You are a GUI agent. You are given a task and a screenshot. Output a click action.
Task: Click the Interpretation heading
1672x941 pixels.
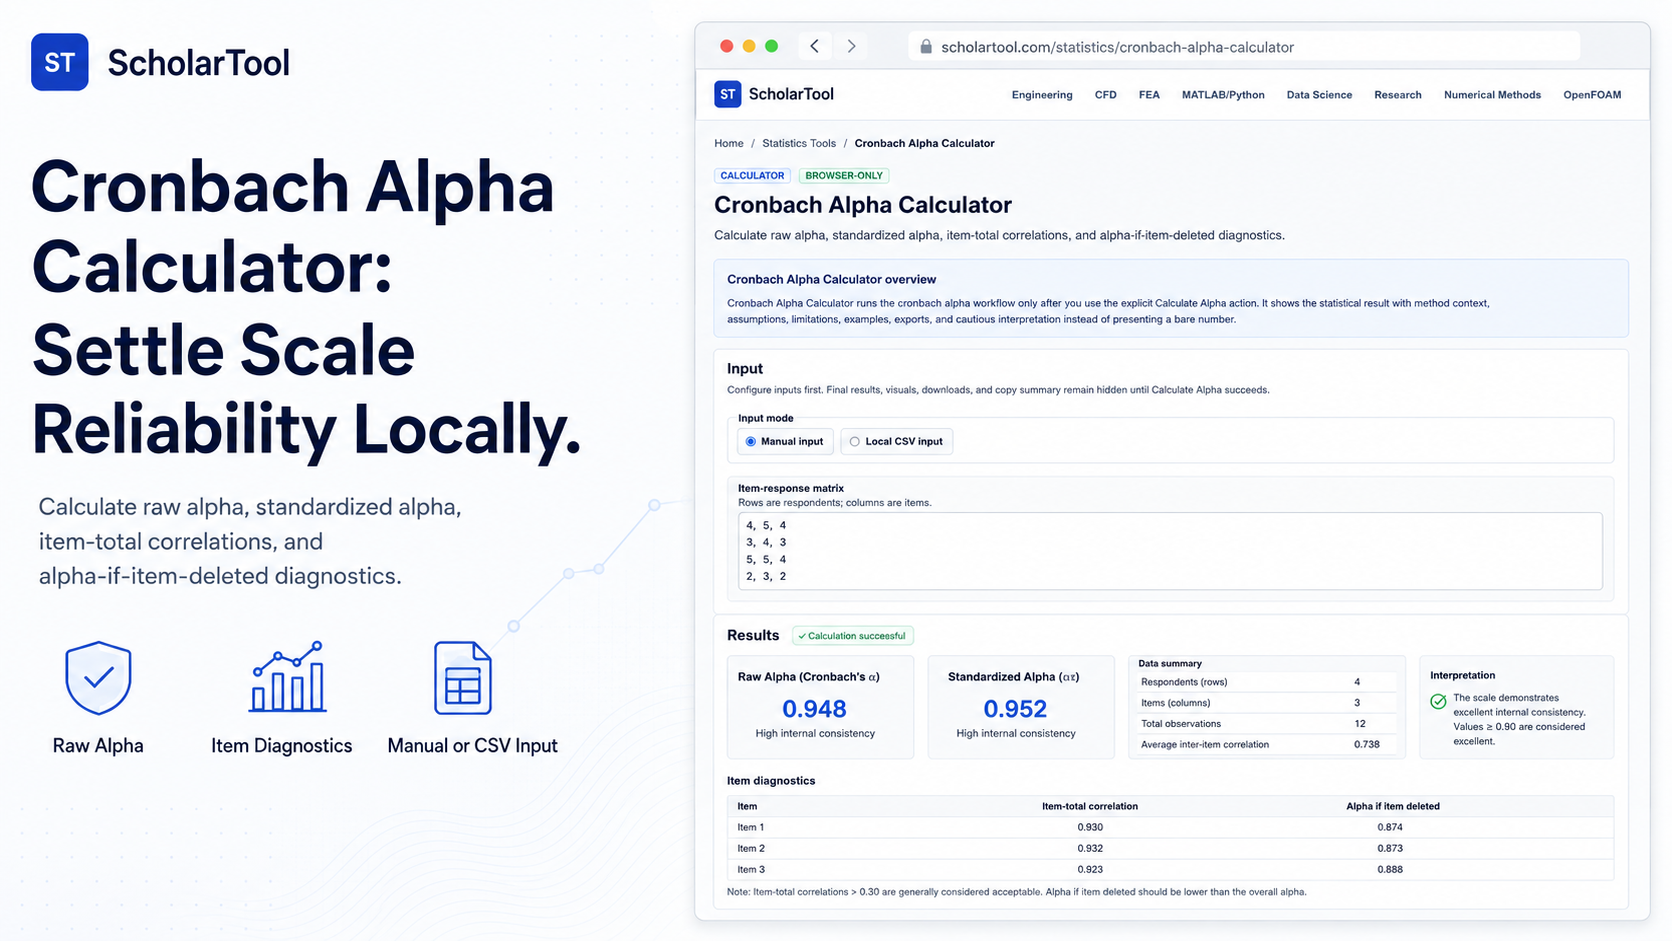(1463, 676)
